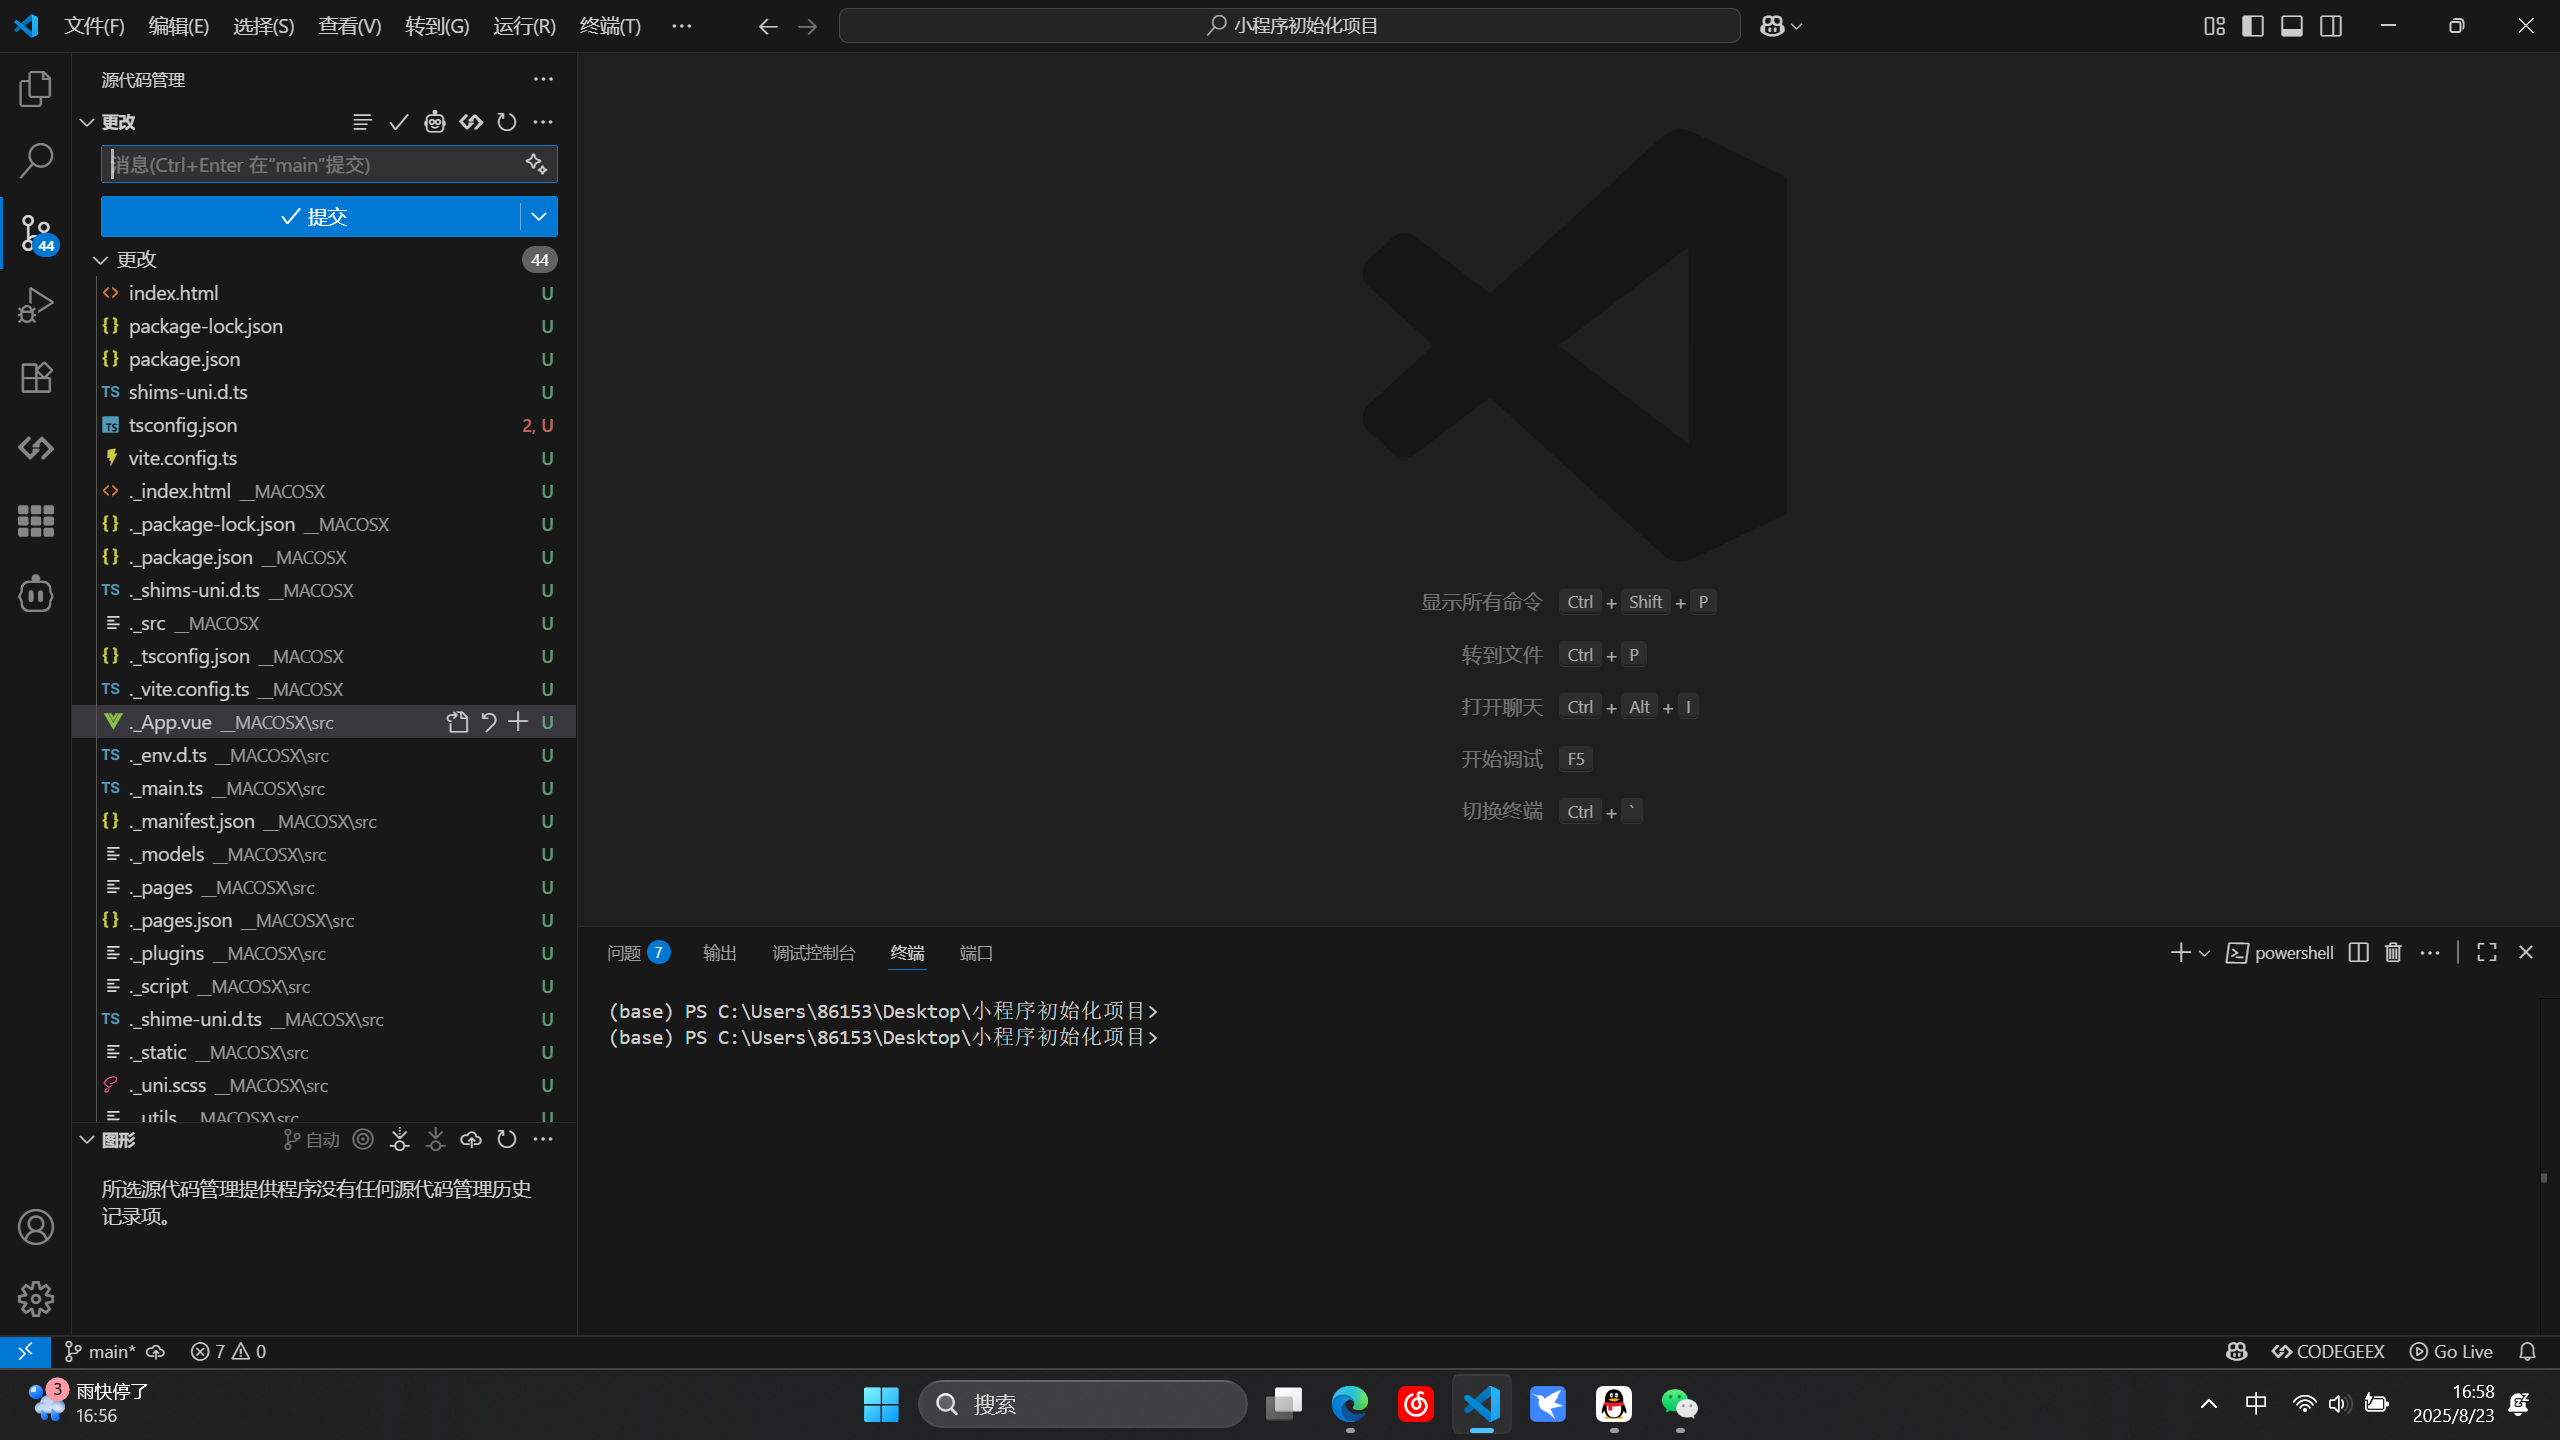Open Copilot dropdown chevron in title bar
The image size is (2560, 1440).
pos(1797,27)
